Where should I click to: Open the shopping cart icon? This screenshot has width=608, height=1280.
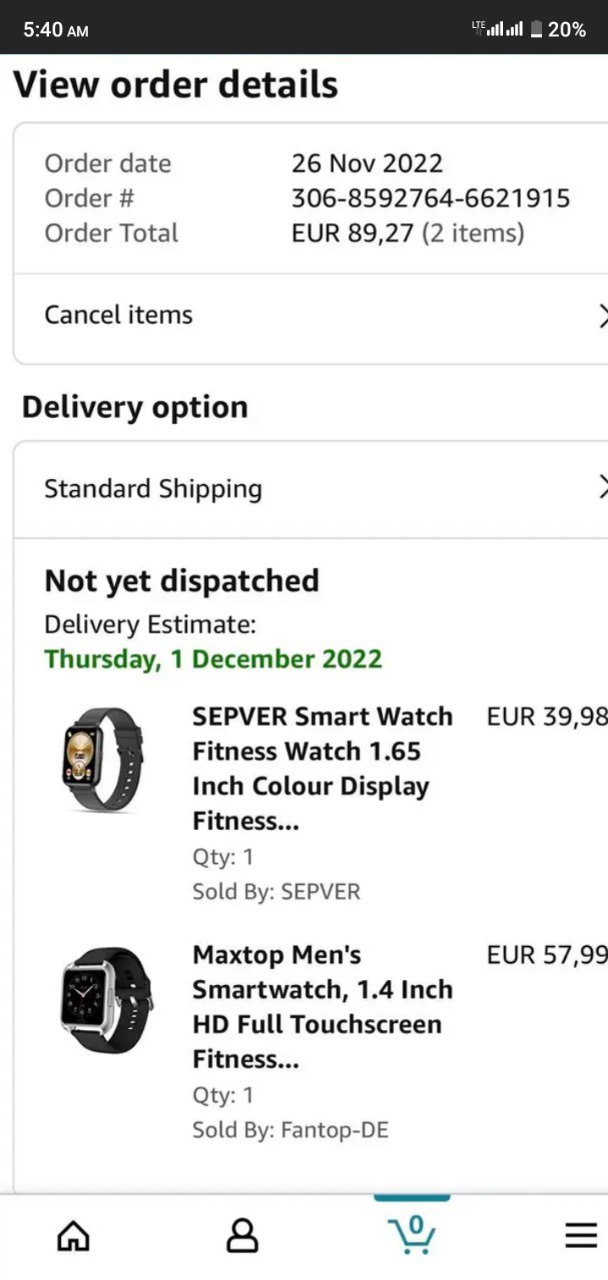(x=412, y=1234)
